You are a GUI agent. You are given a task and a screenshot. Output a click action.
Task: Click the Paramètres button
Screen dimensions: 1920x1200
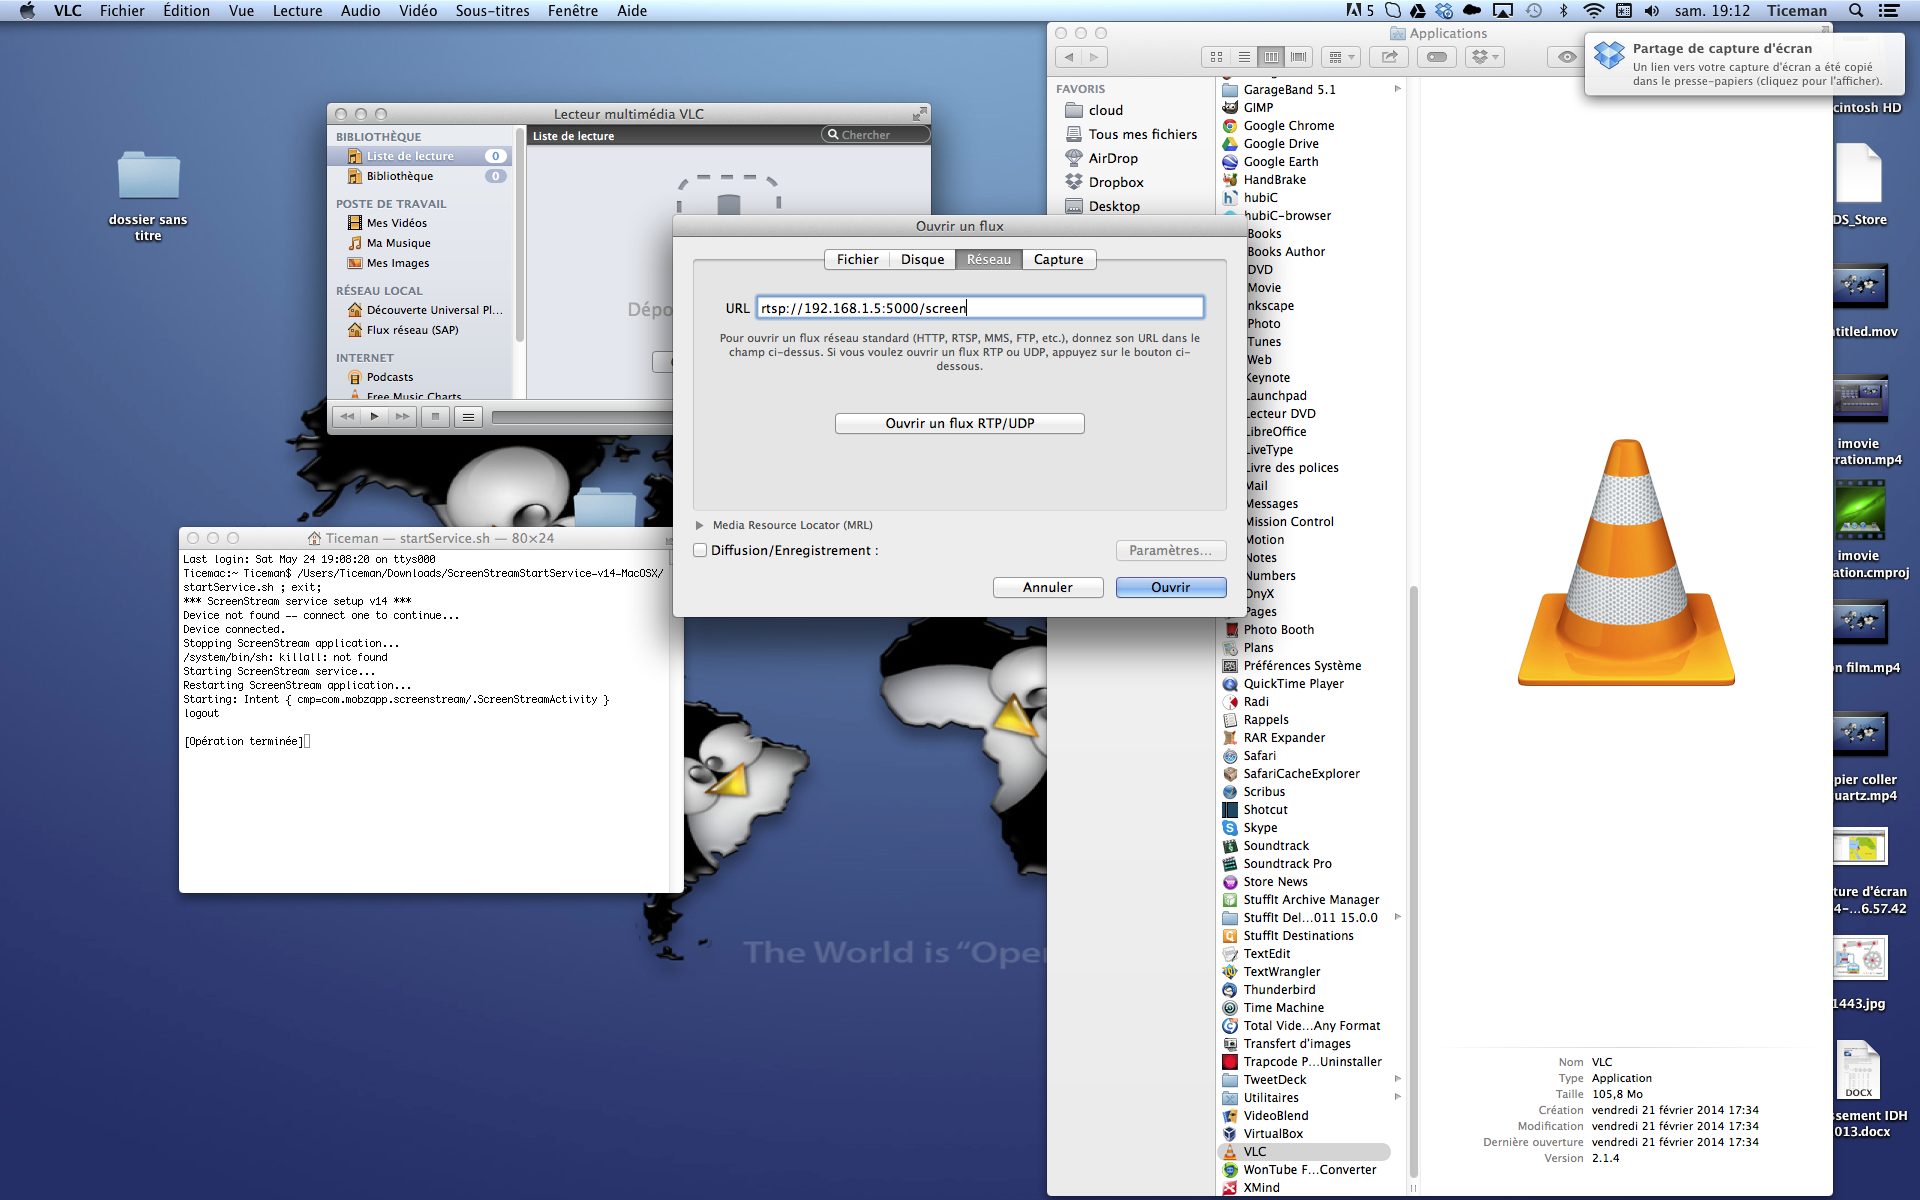pos(1170,551)
